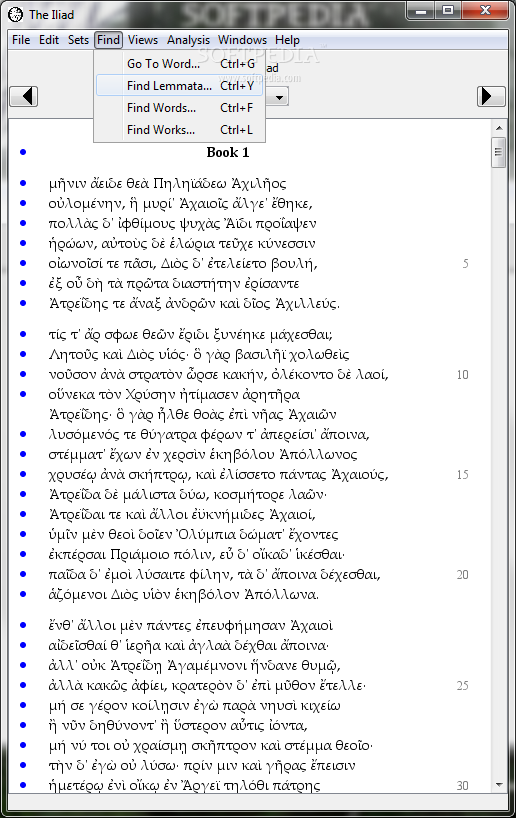This screenshot has width=516, height=818.
Task: Click the scrollbar down arrow
Action: [x=499, y=785]
